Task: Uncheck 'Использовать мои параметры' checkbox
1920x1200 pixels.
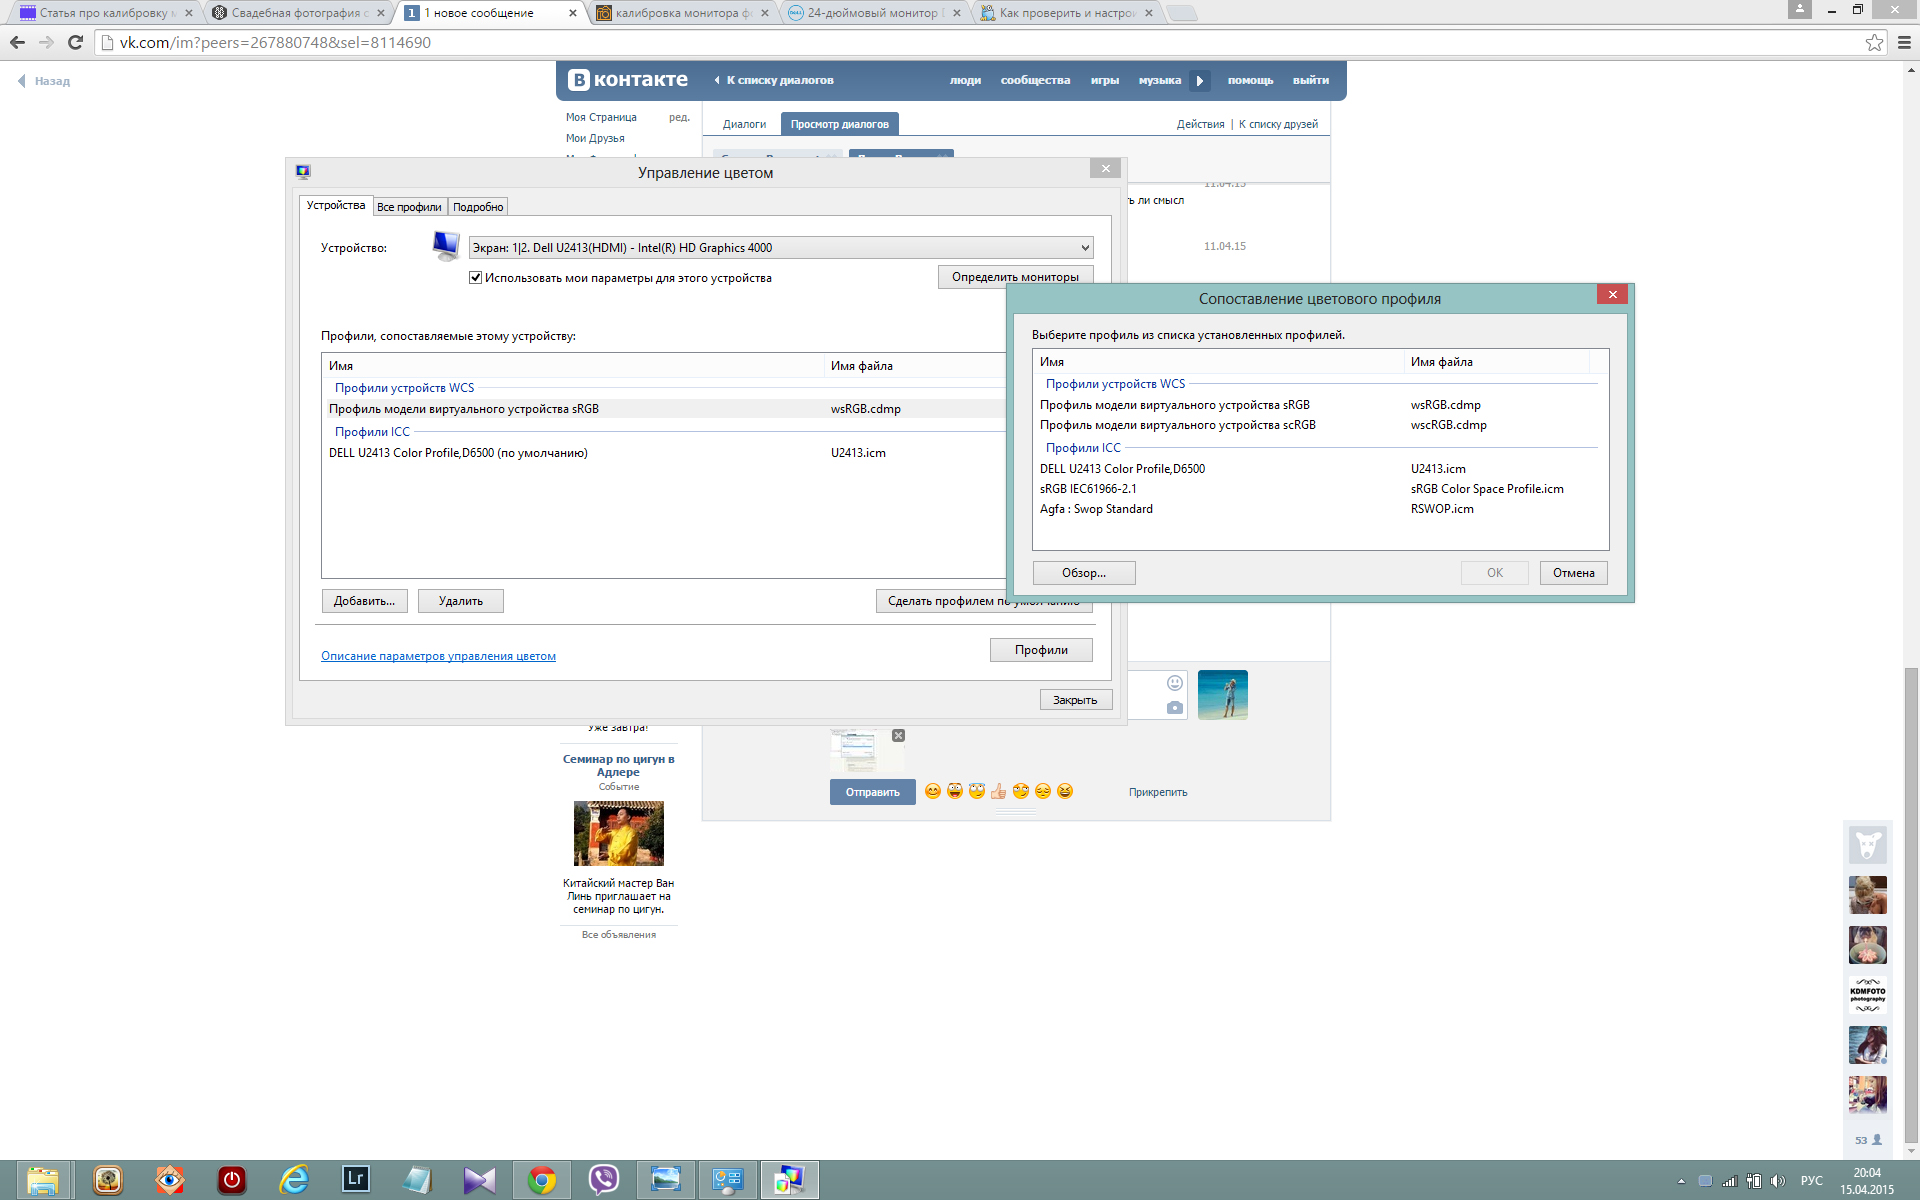Action: pyautogui.click(x=476, y=278)
